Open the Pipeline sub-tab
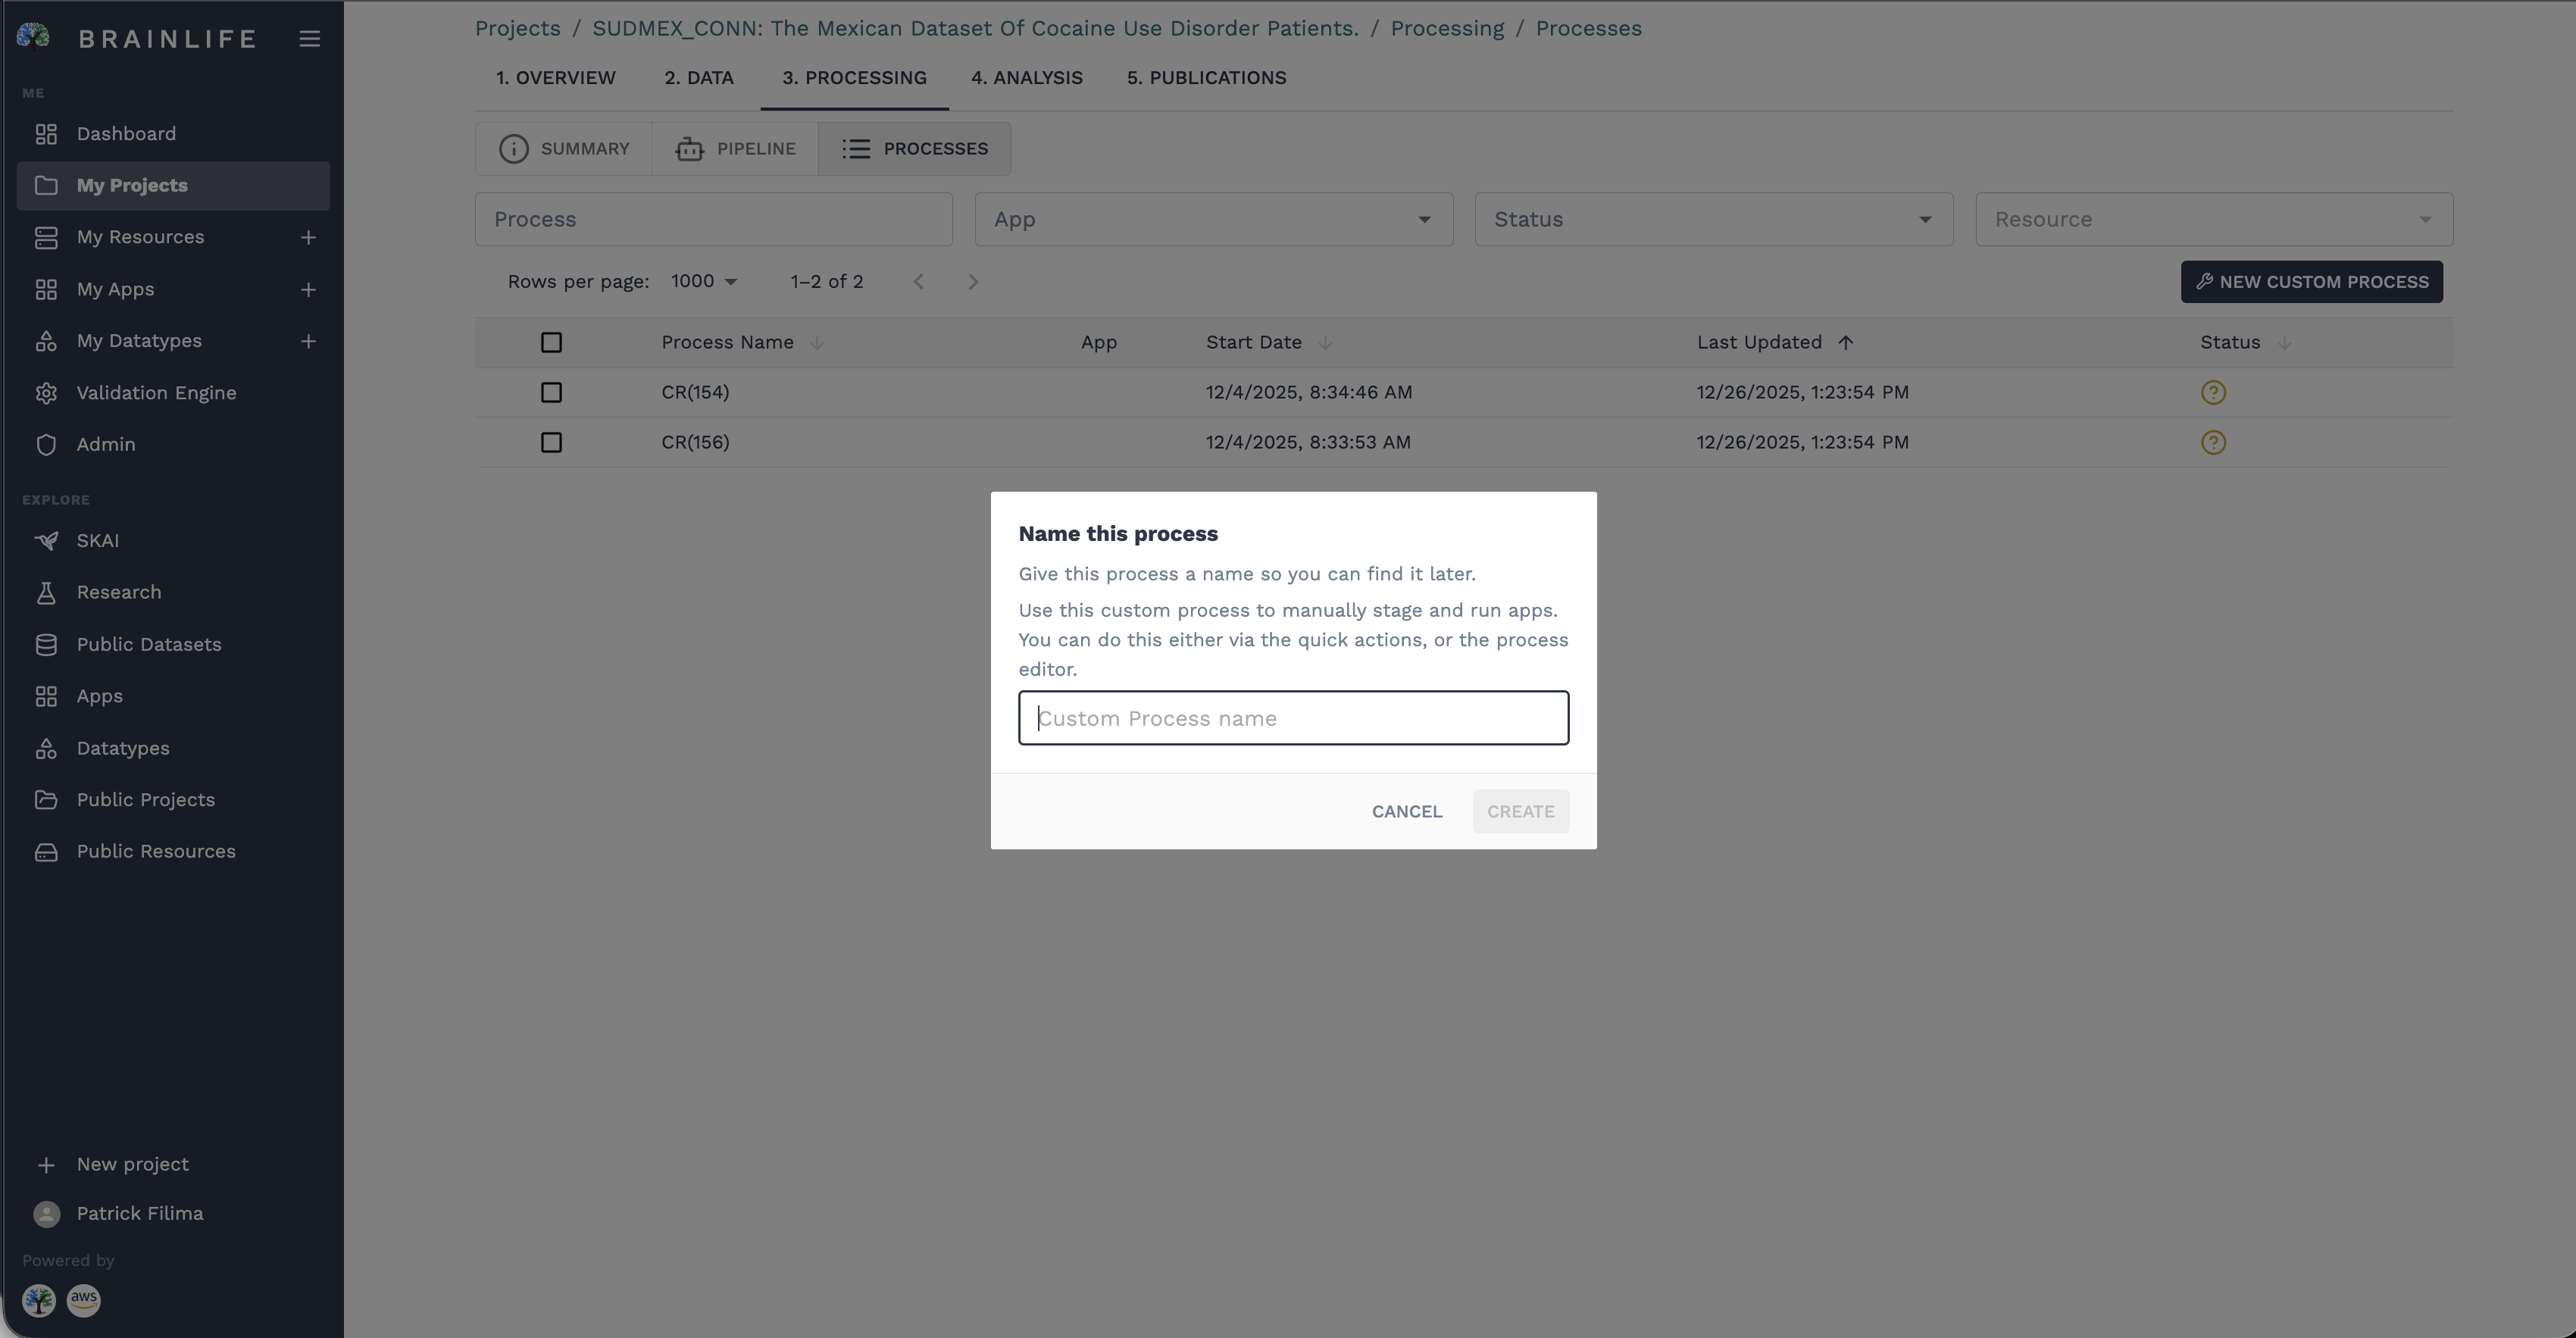 coord(735,149)
